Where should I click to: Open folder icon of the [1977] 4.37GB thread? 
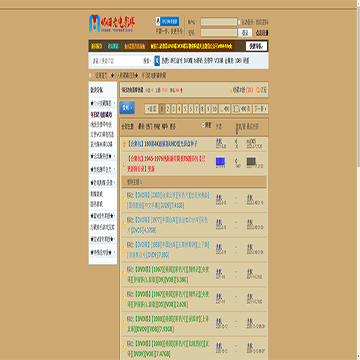pyautogui.click(x=124, y=225)
